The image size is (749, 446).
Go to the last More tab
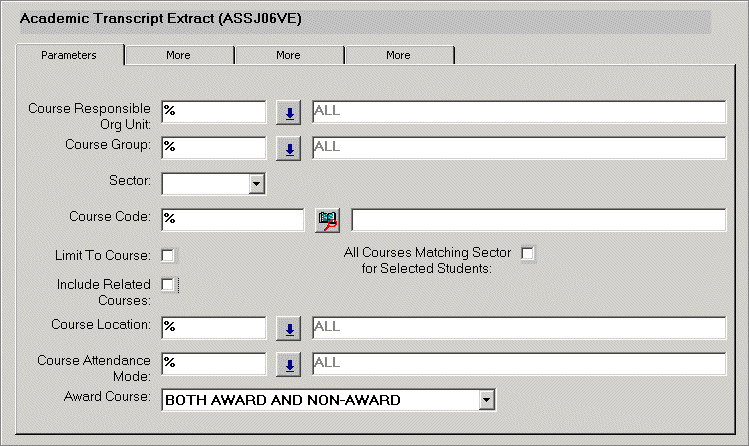pos(398,55)
